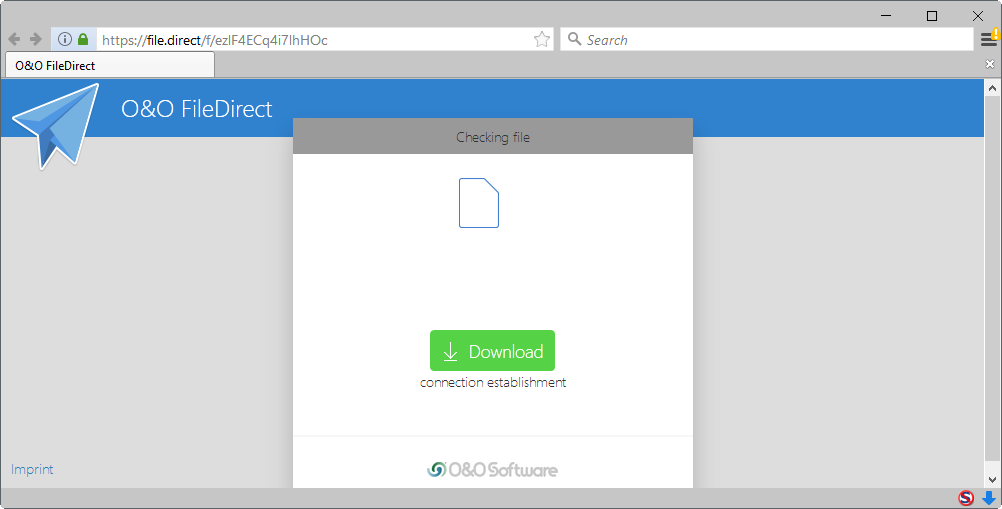1002x509 pixels.
Task: Open the browser hamburger menu
Action: (x=989, y=40)
